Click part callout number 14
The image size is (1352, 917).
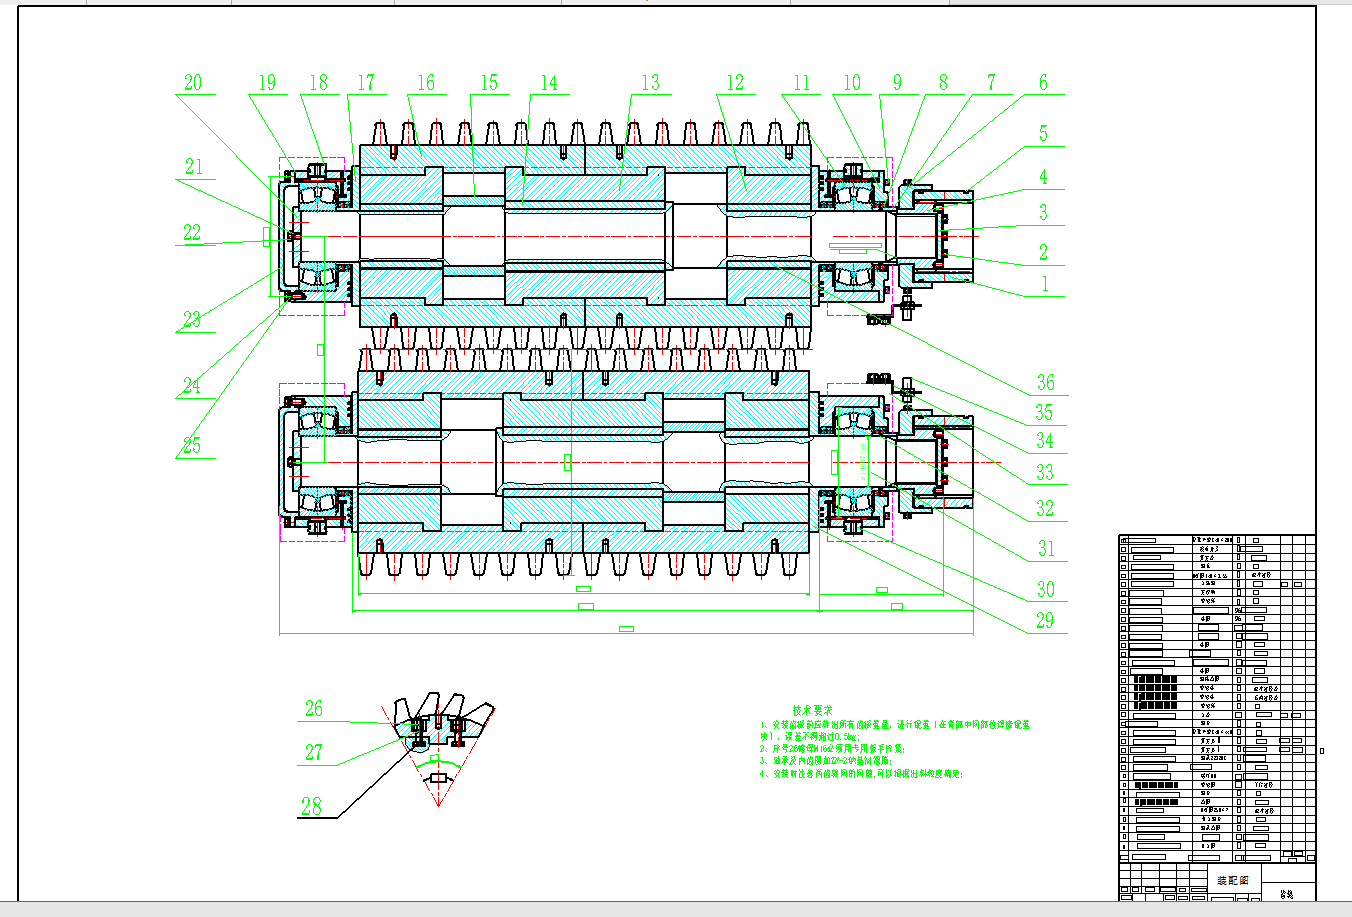(x=550, y=83)
